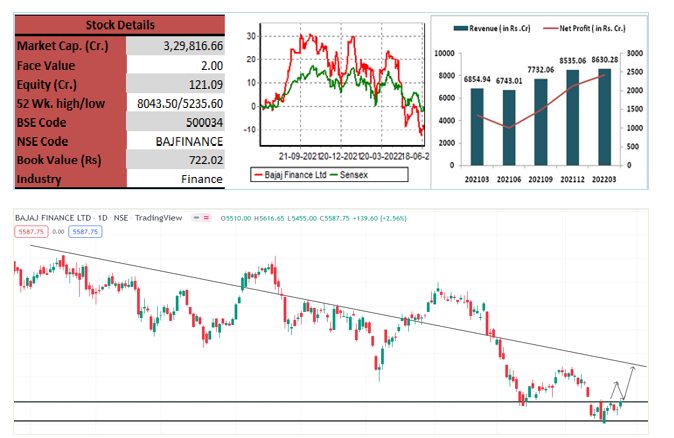Click the 8535.06 revenue data label
Screen dimensions: 674x438
[x=573, y=61]
